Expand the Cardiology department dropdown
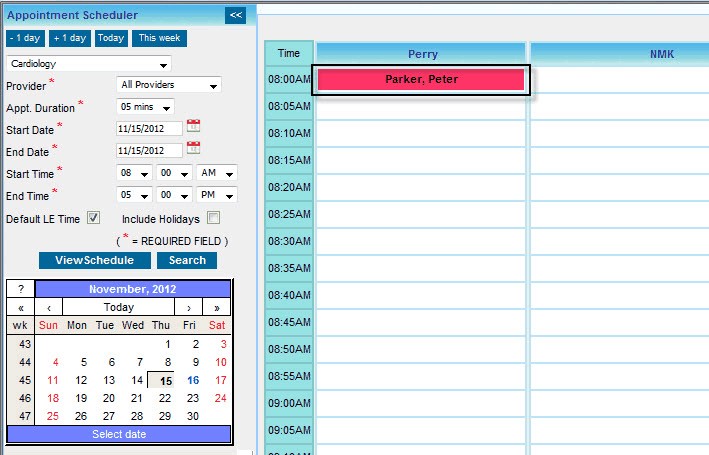The image size is (709, 455). [88, 64]
